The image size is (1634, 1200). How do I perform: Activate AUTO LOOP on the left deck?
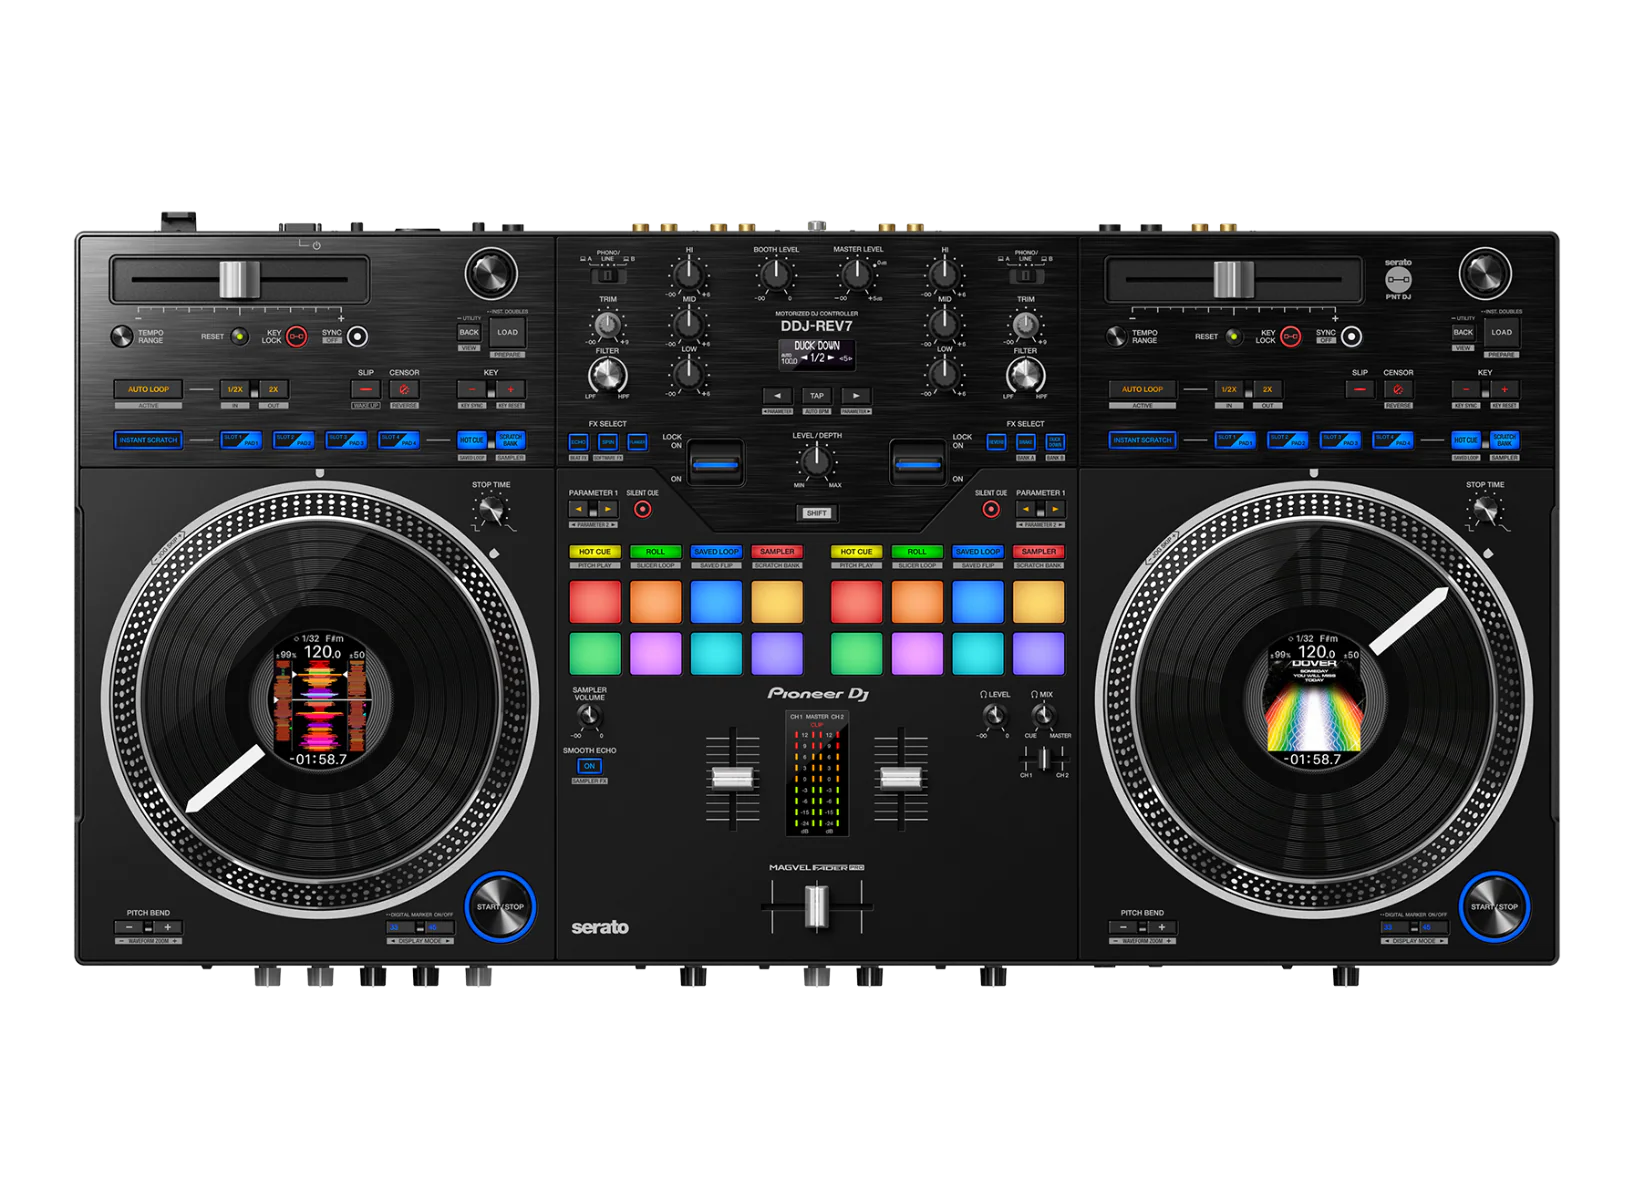(x=148, y=389)
